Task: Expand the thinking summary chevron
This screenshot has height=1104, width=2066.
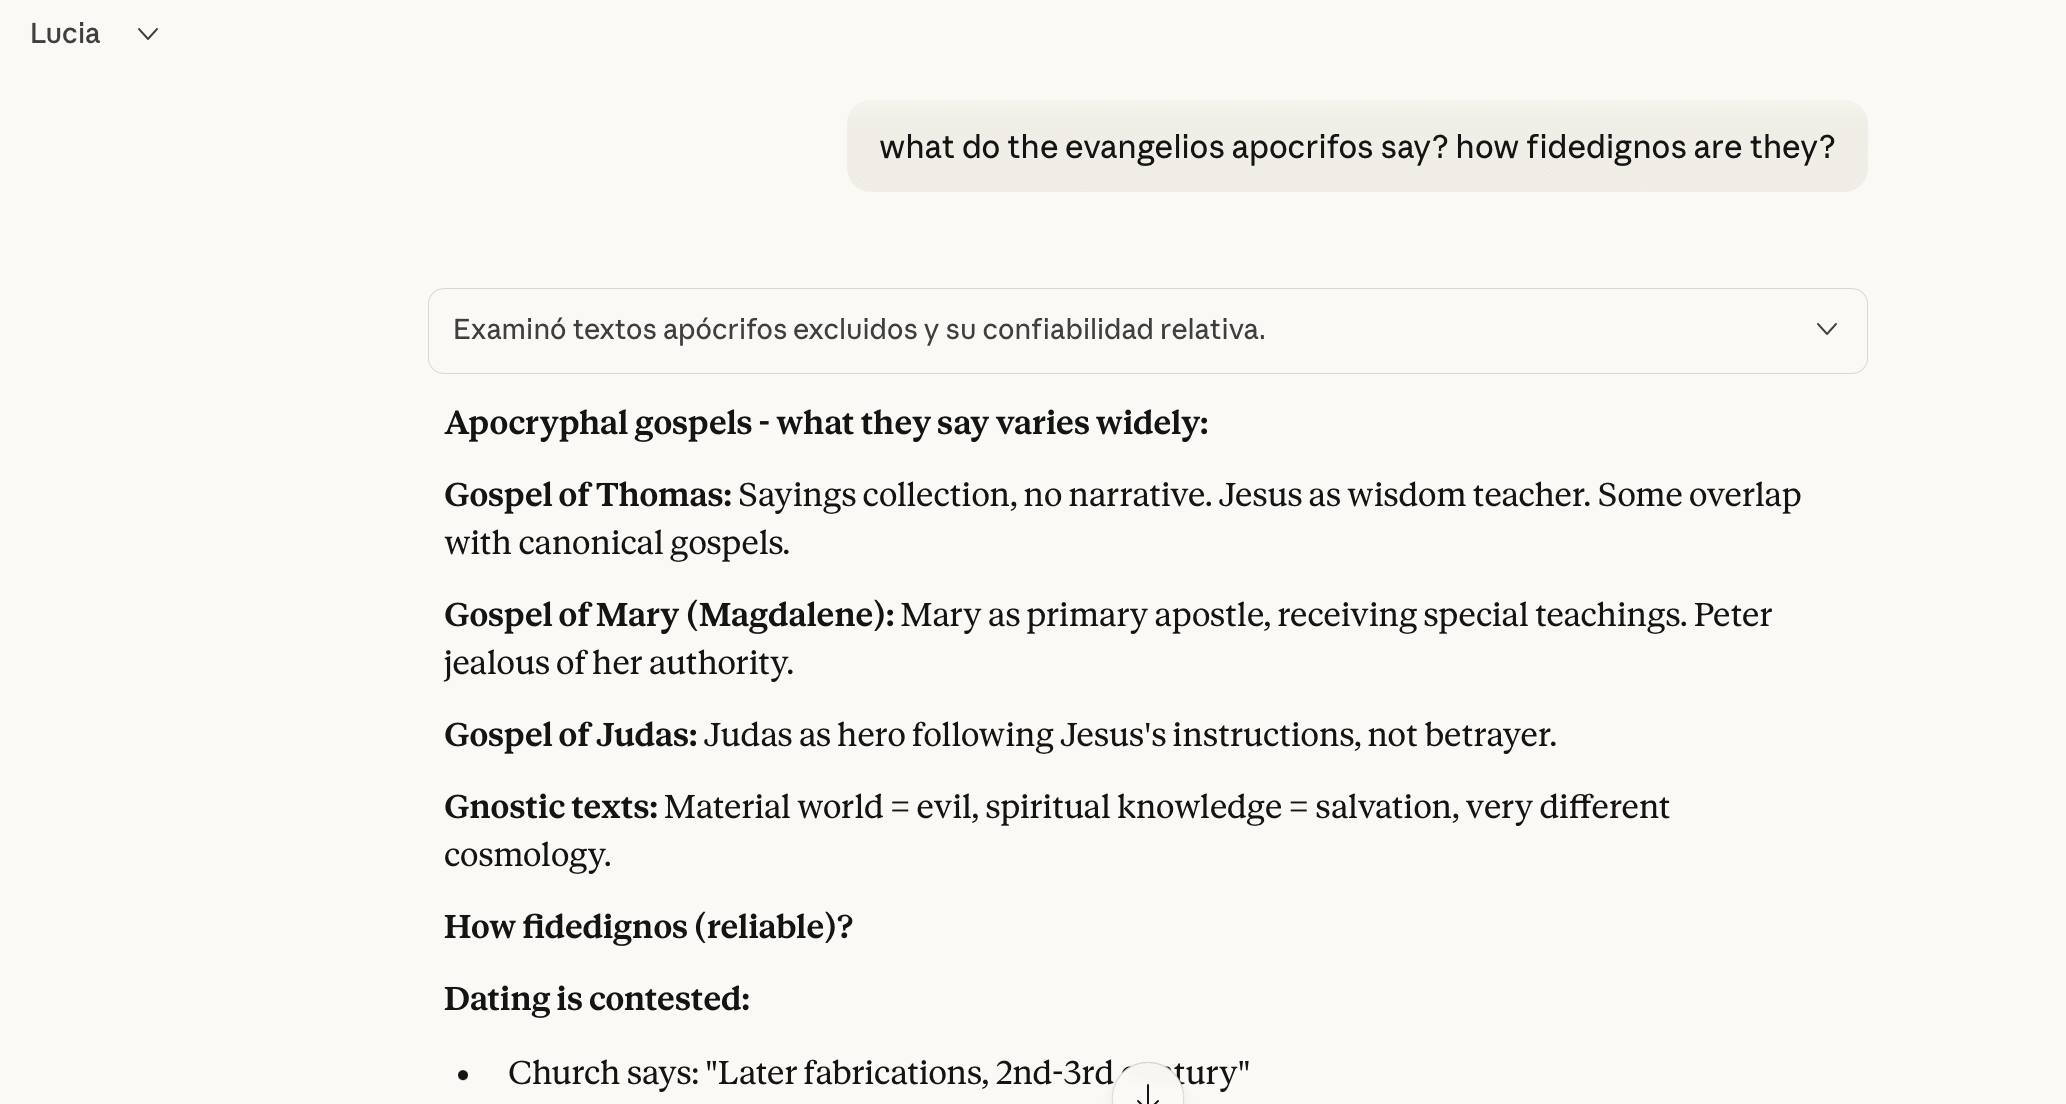Action: (1826, 330)
